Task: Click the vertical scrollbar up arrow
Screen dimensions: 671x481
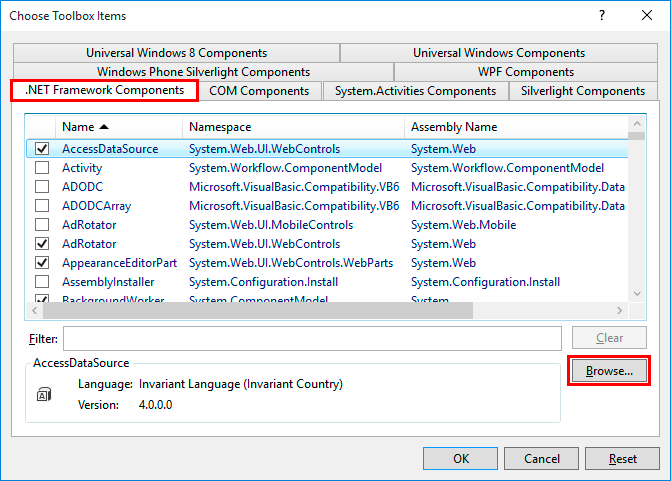Action: coord(637,124)
